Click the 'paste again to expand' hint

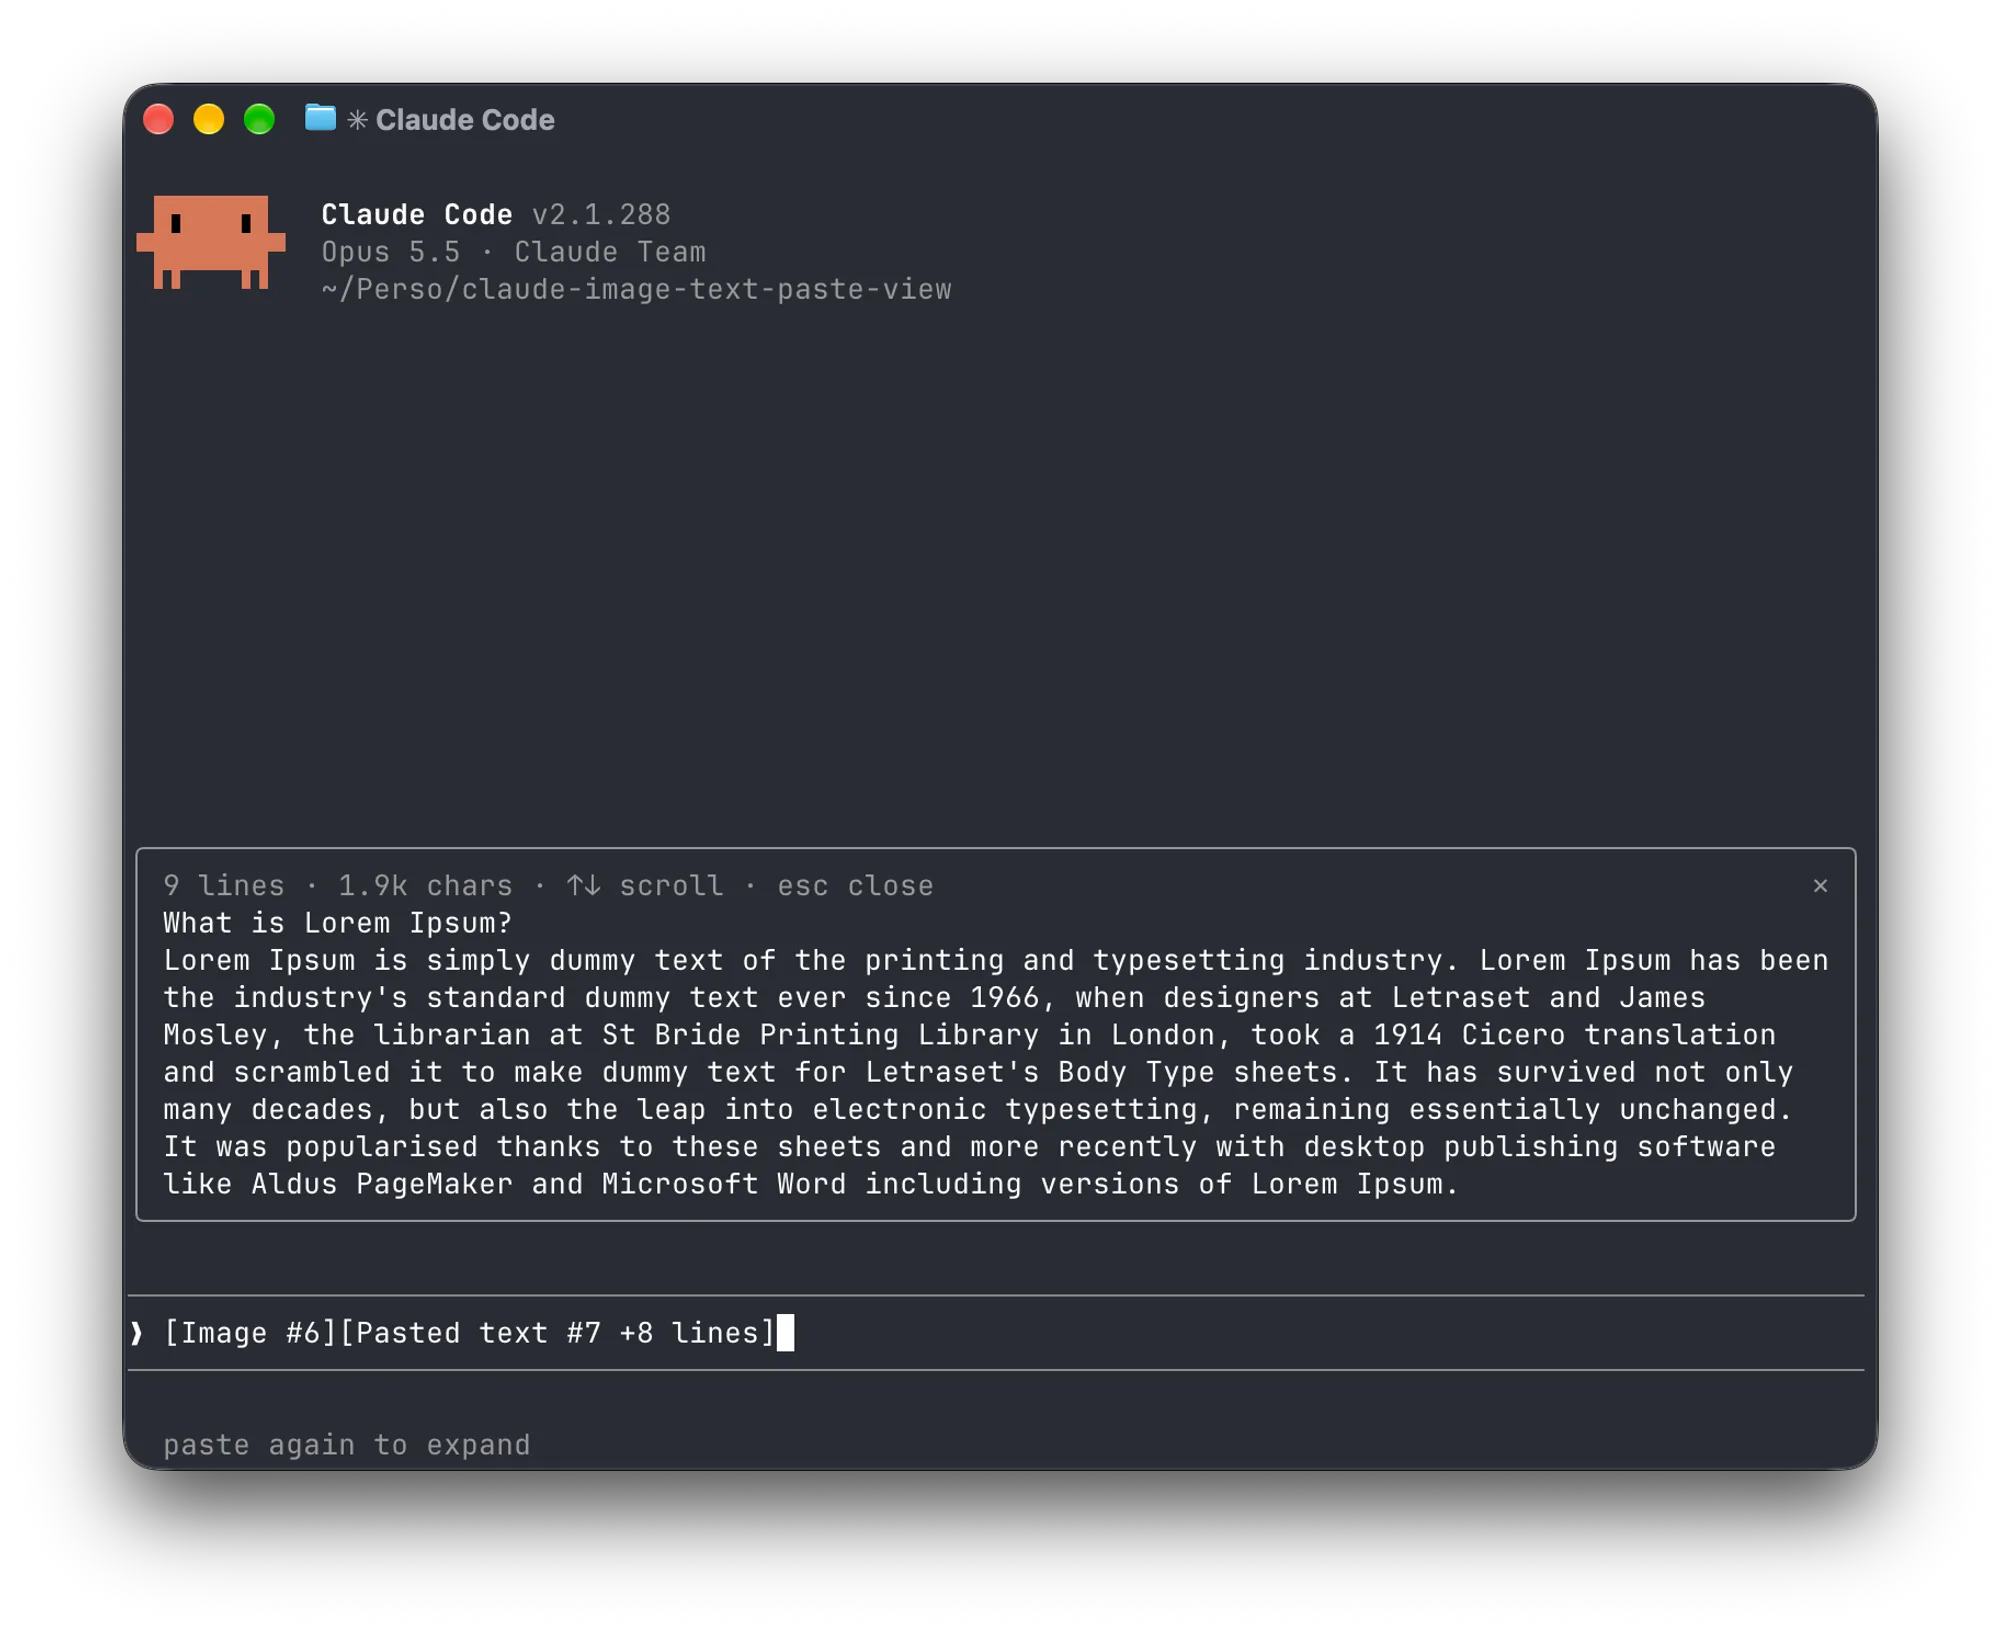click(x=347, y=1445)
